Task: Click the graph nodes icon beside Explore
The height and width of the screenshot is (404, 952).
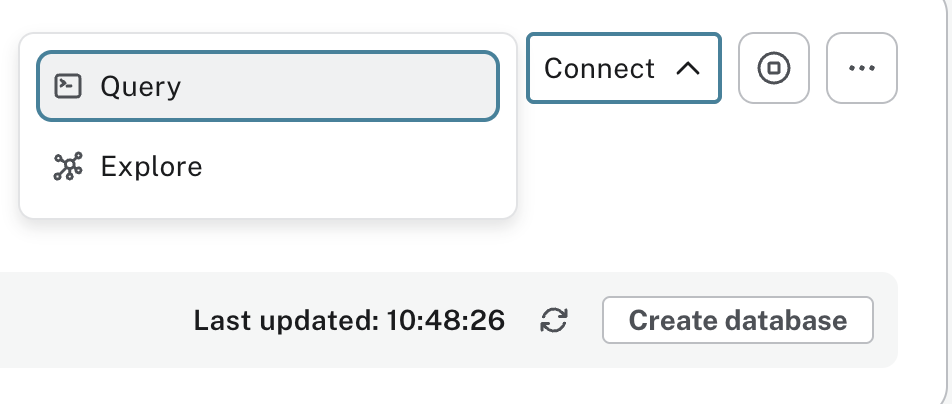Action: [x=67, y=166]
